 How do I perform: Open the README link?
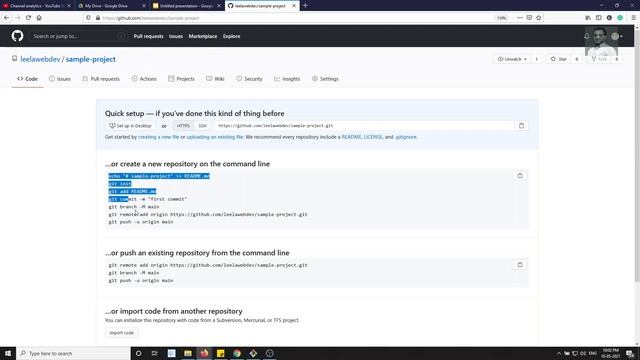click(351, 137)
